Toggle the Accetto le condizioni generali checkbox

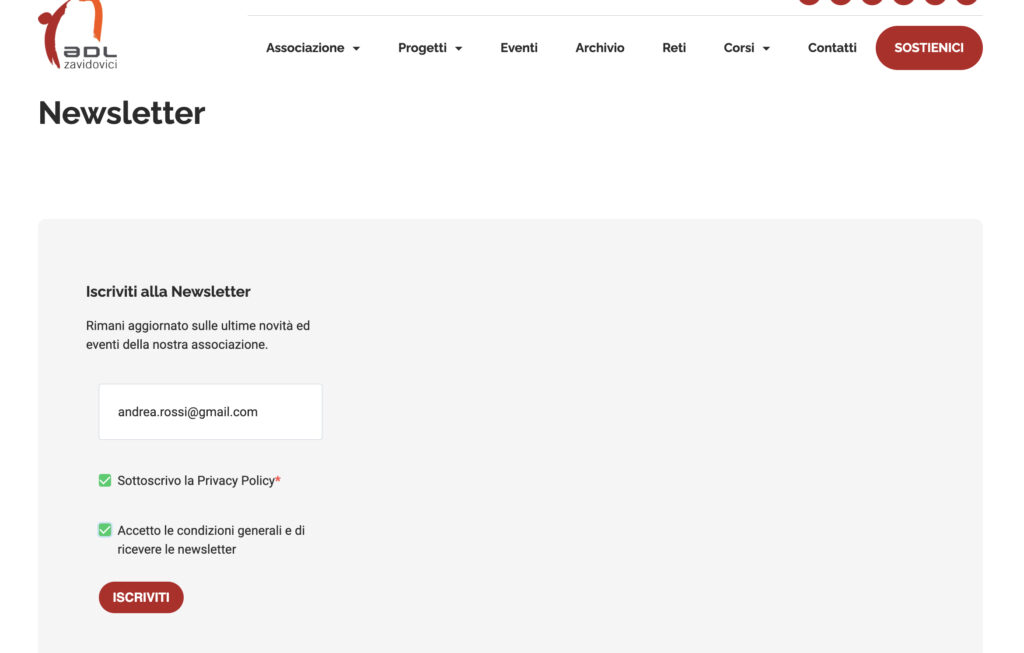click(105, 530)
